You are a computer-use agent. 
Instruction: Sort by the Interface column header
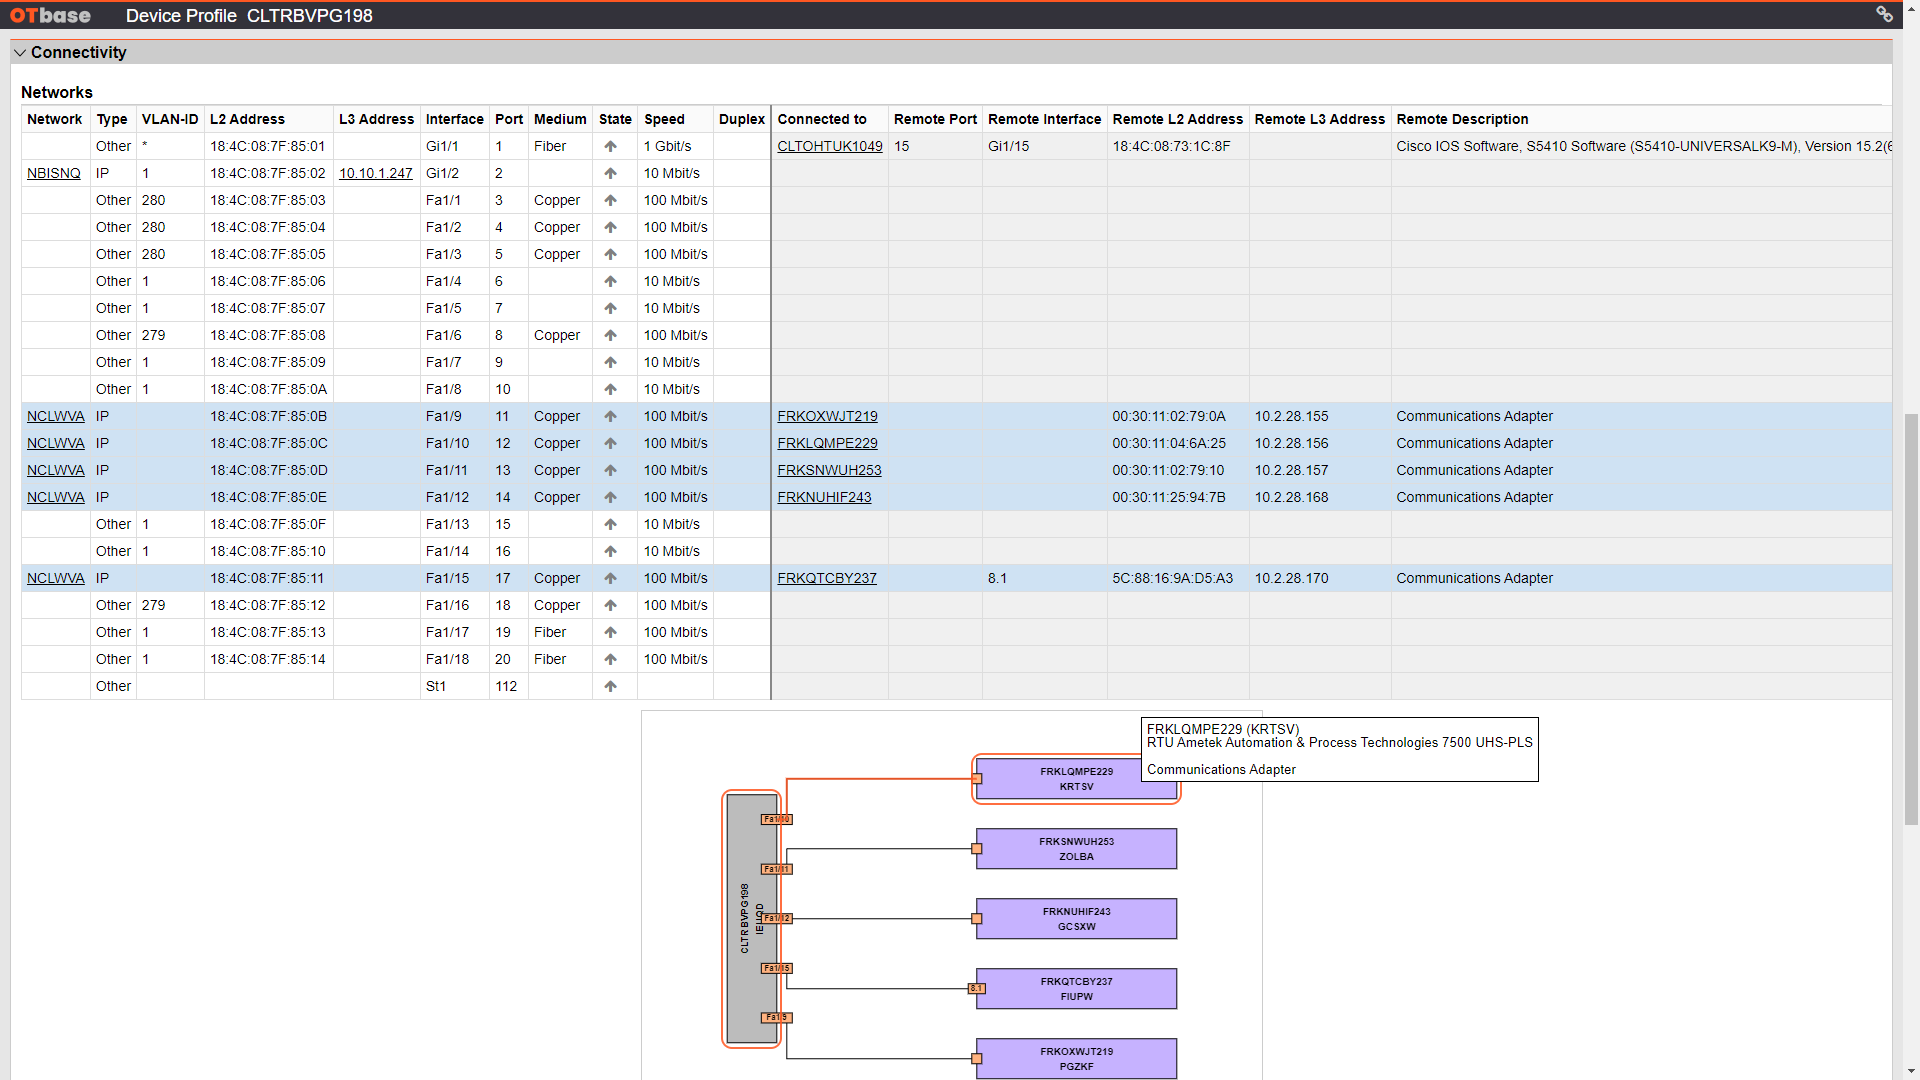(x=455, y=119)
